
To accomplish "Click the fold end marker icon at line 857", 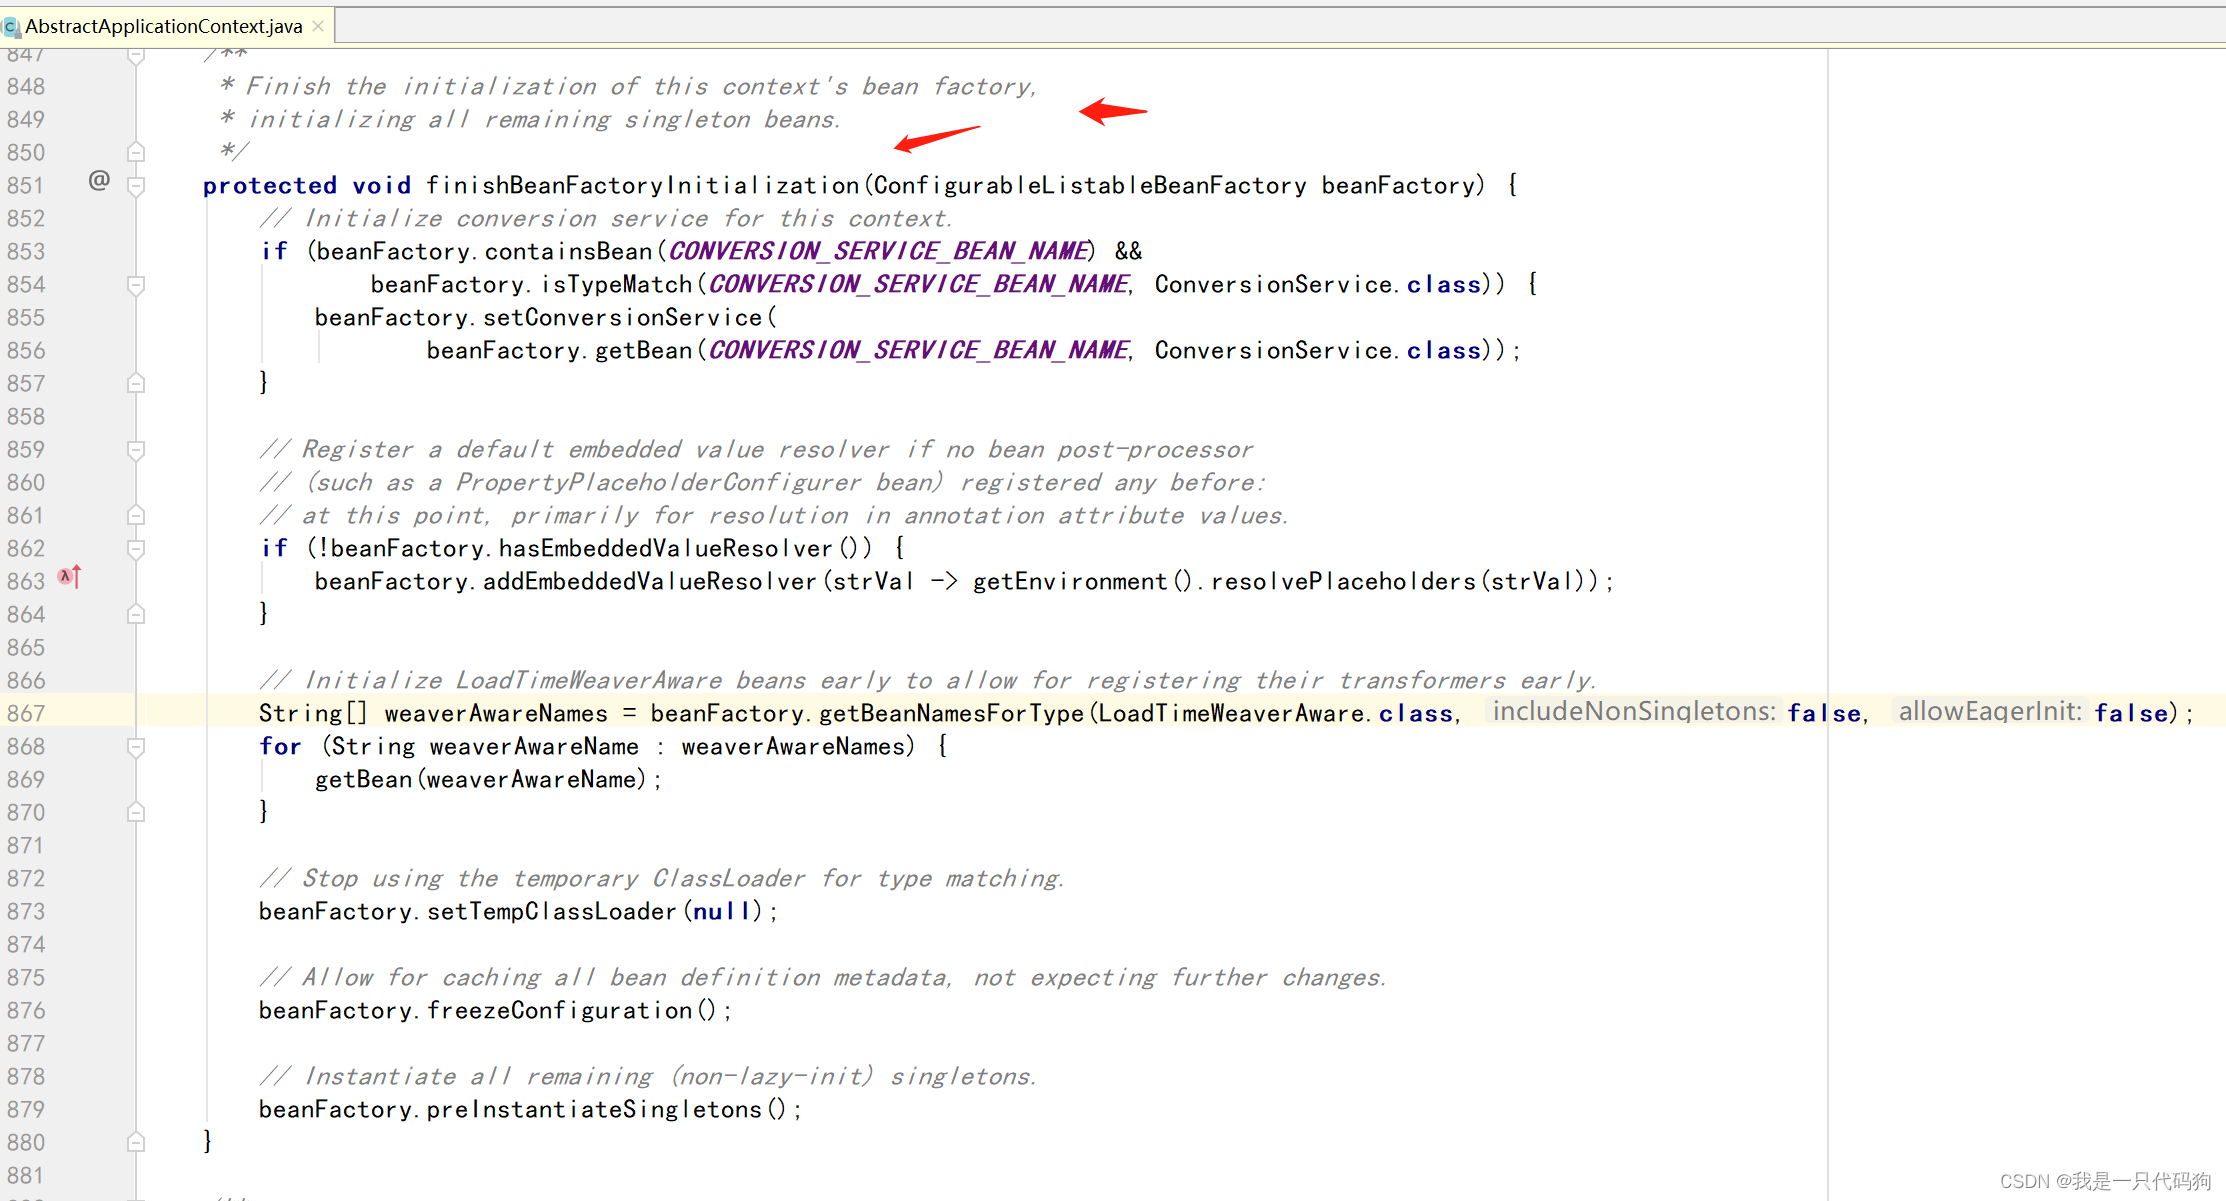I will (x=136, y=383).
